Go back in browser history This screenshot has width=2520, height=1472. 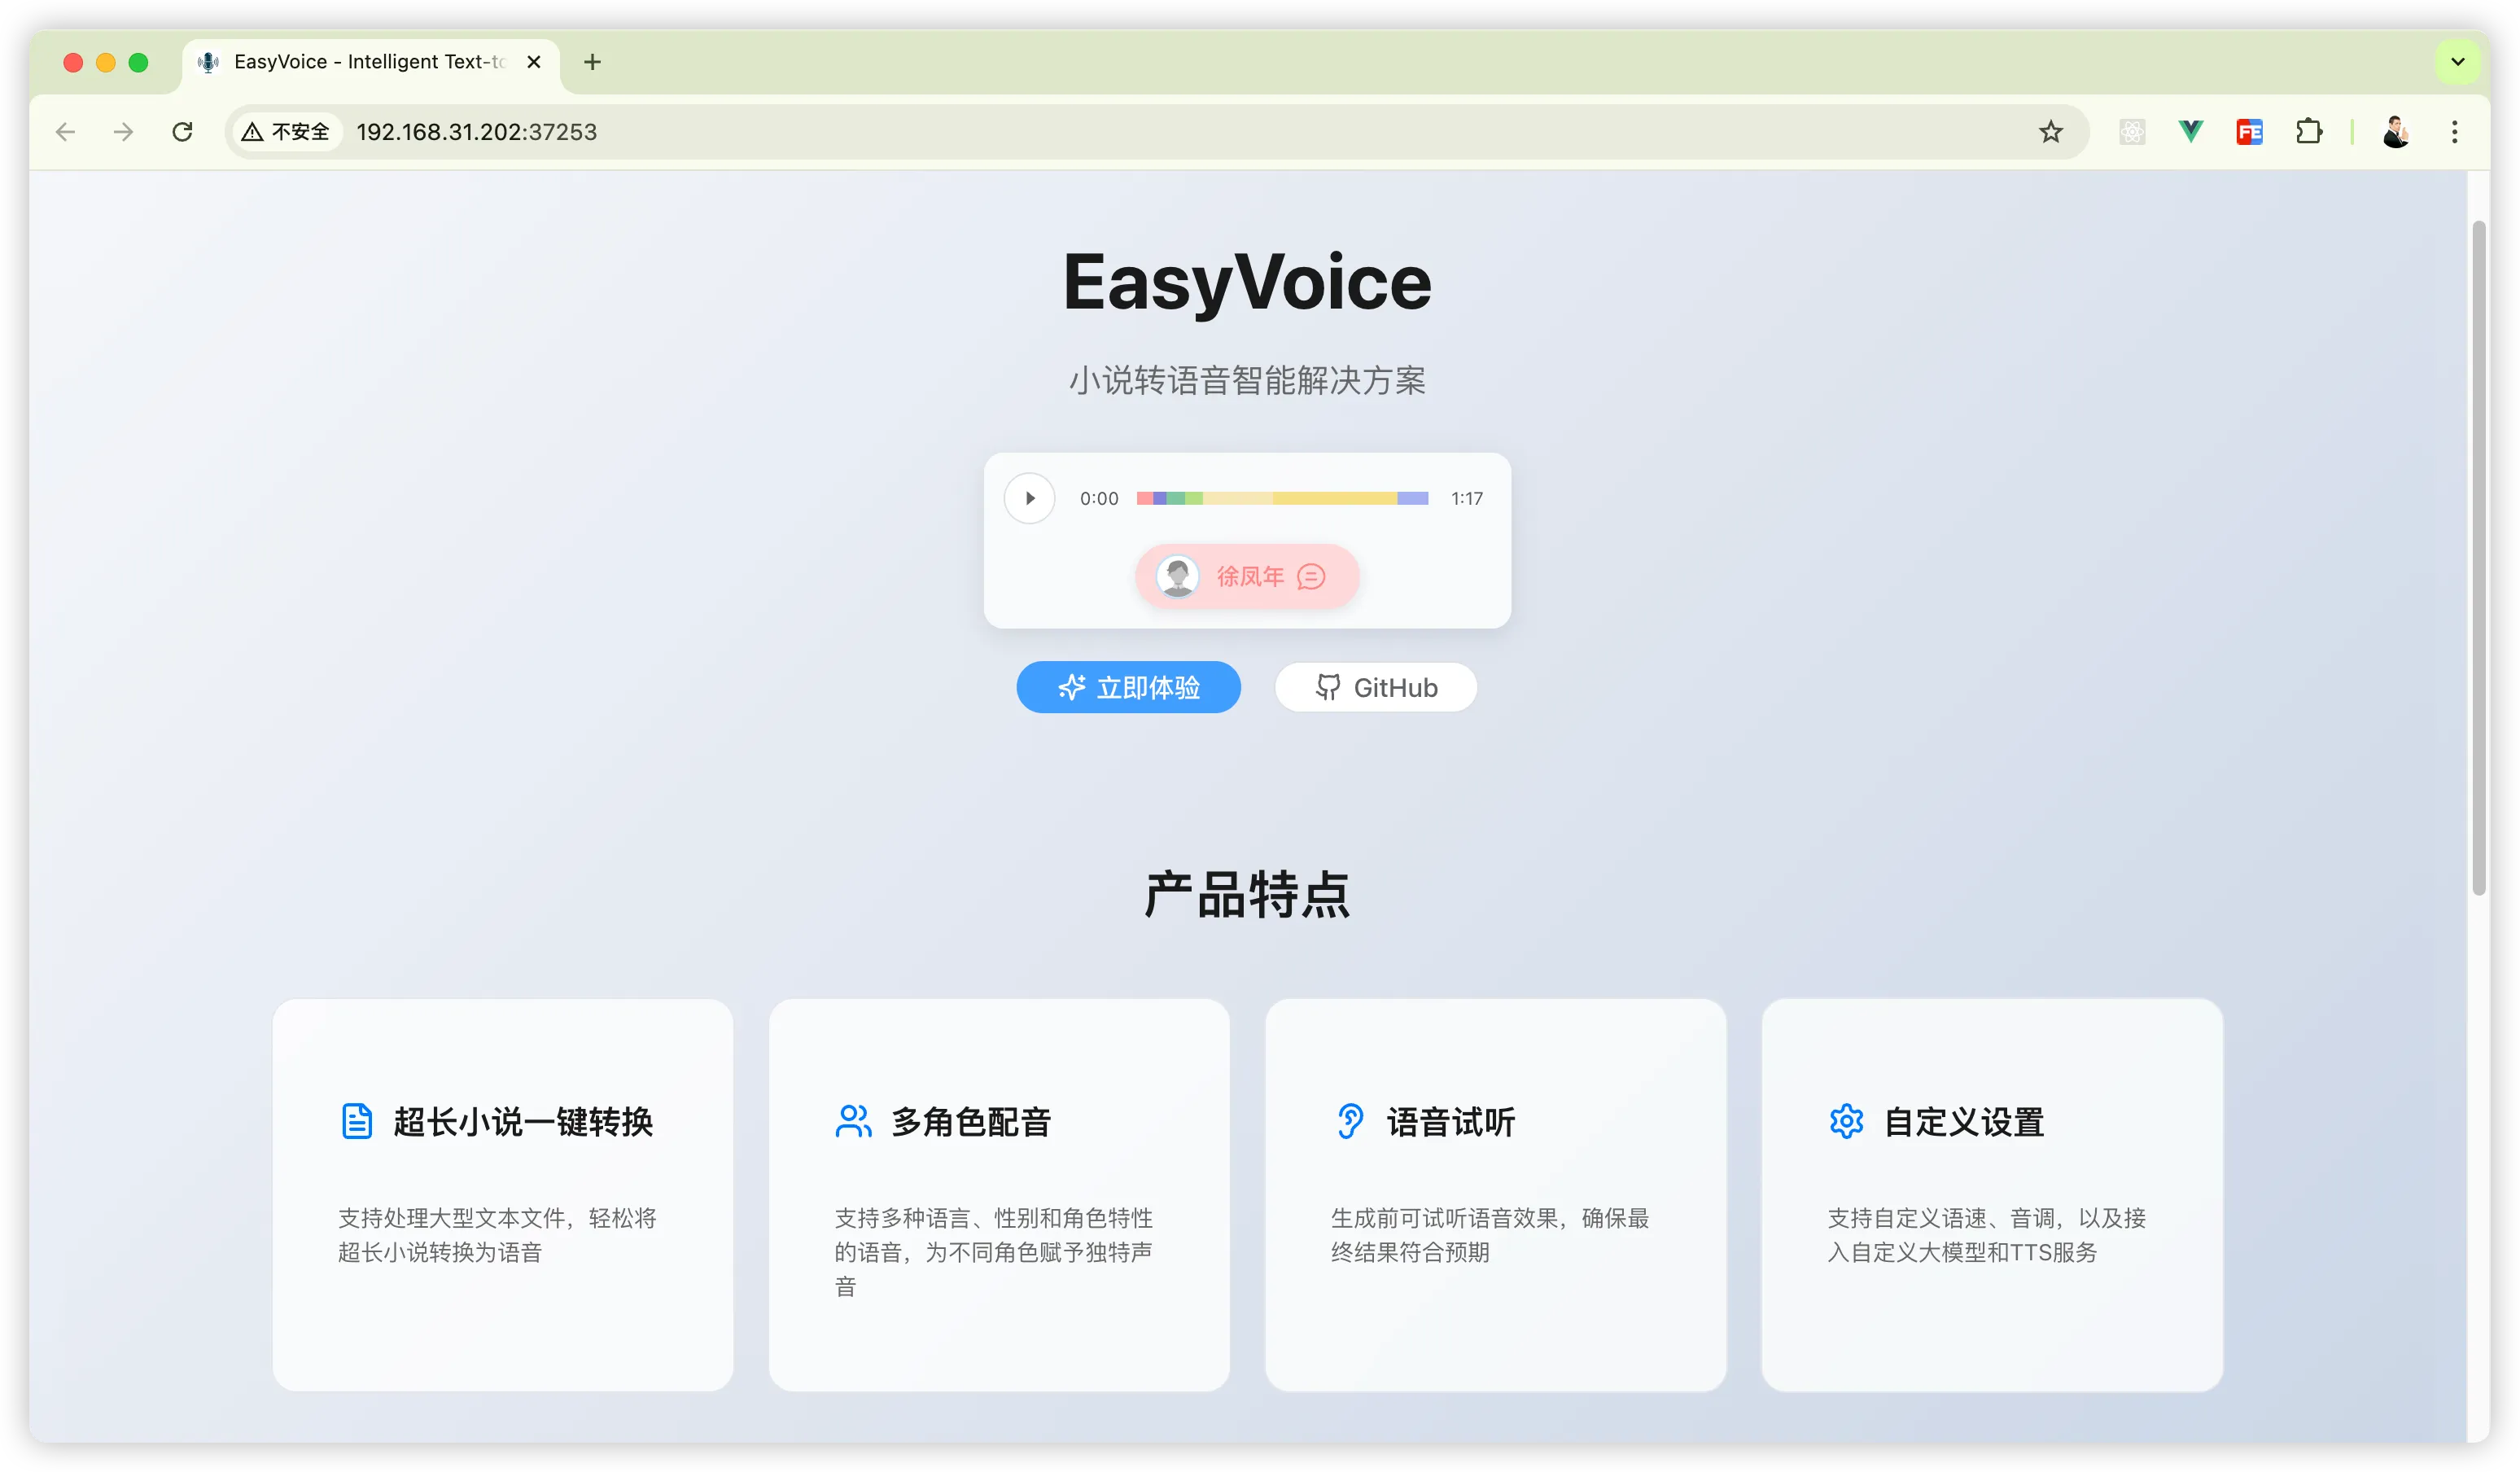pyautogui.click(x=66, y=132)
